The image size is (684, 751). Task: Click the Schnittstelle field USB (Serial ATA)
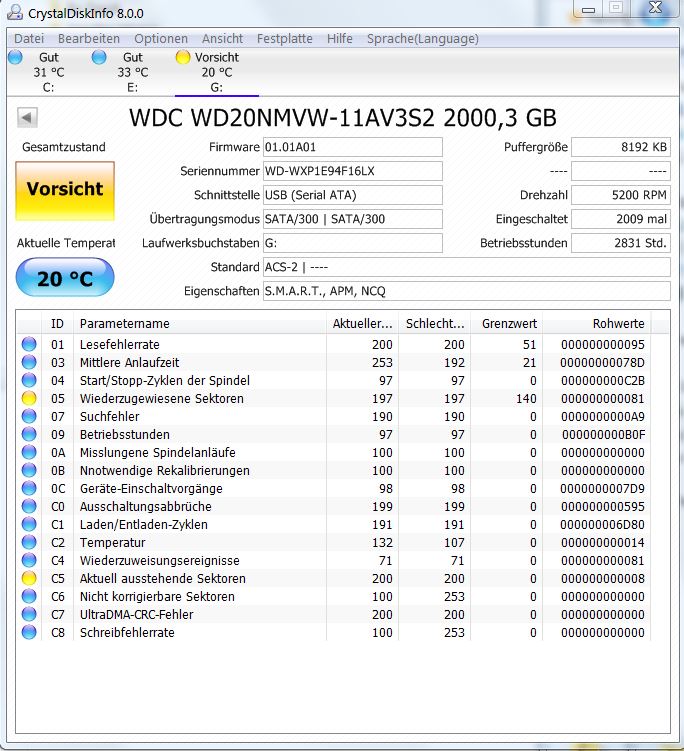[353, 195]
